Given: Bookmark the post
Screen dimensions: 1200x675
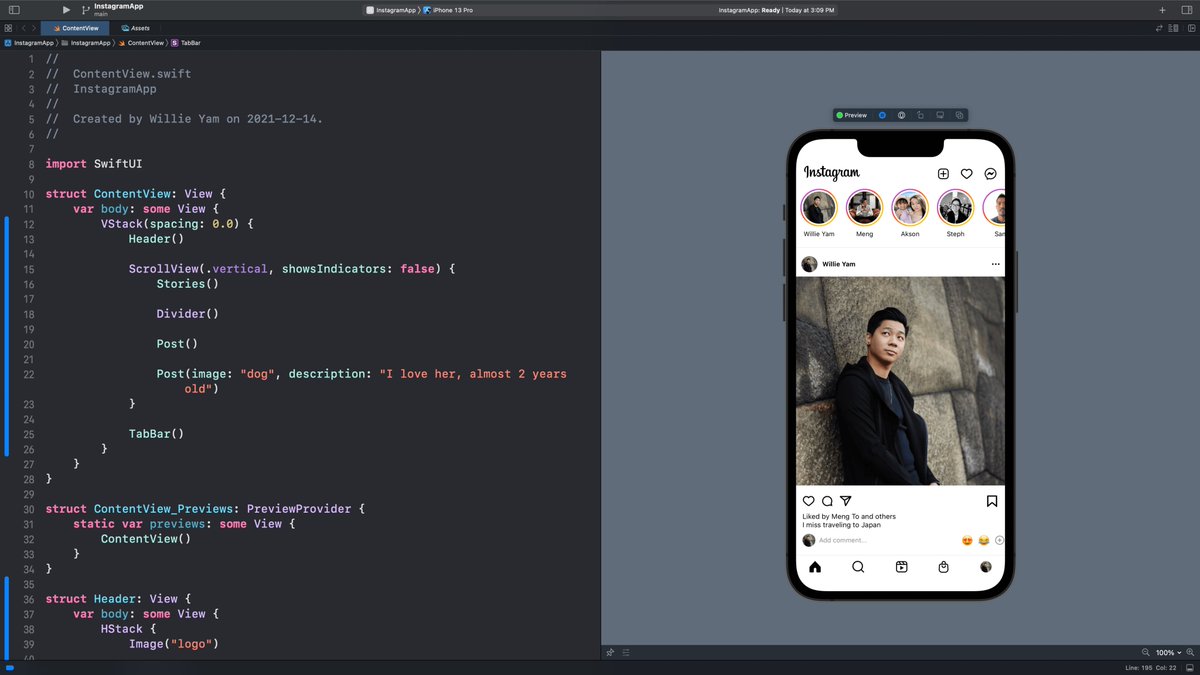Looking at the screenshot, I should point(992,501).
